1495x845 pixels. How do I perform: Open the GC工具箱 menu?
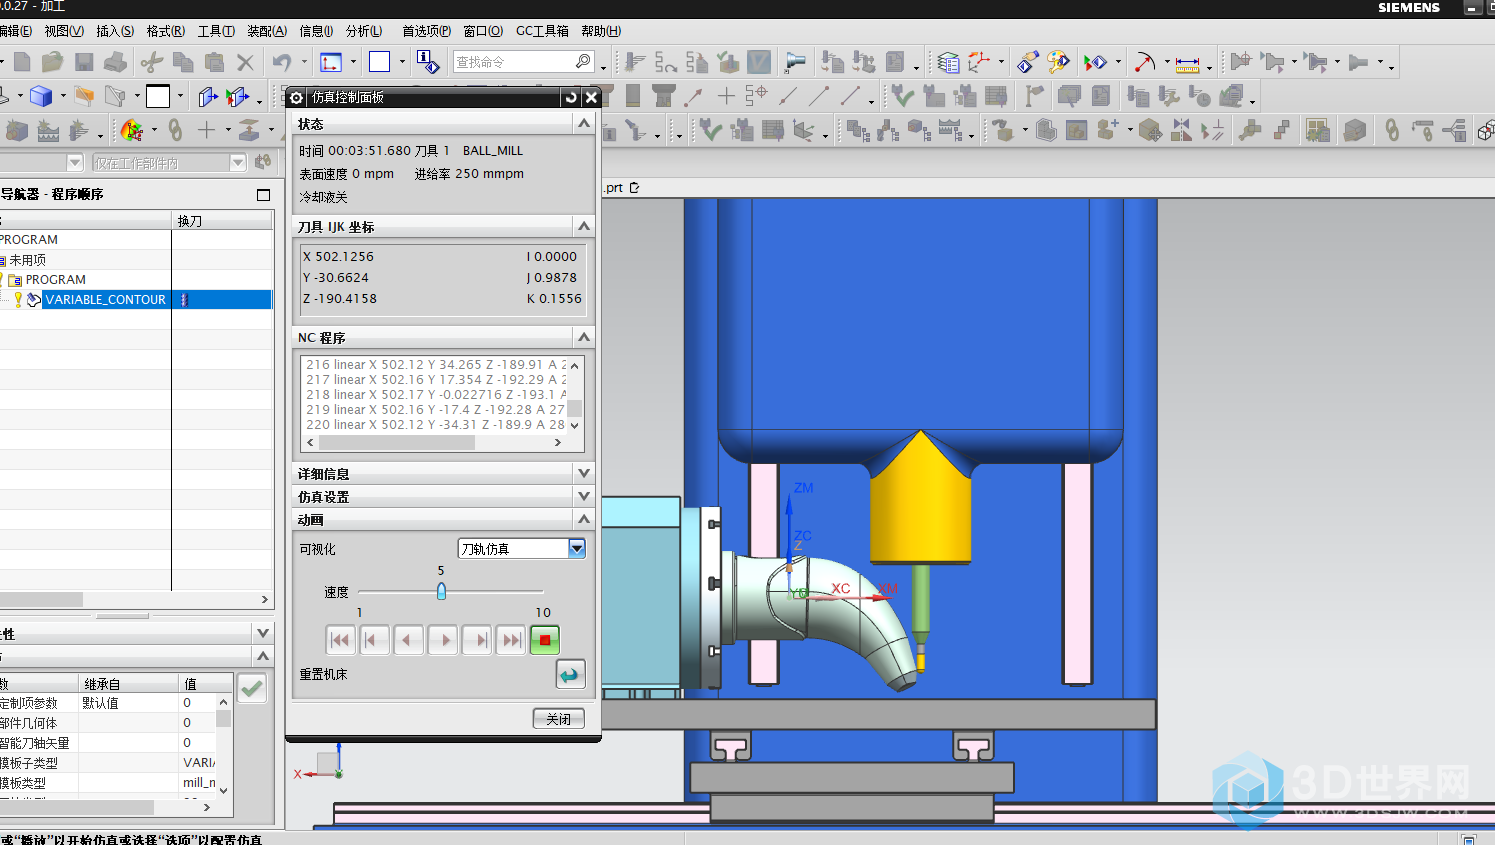pyautogui.click(x=542, y=31)
